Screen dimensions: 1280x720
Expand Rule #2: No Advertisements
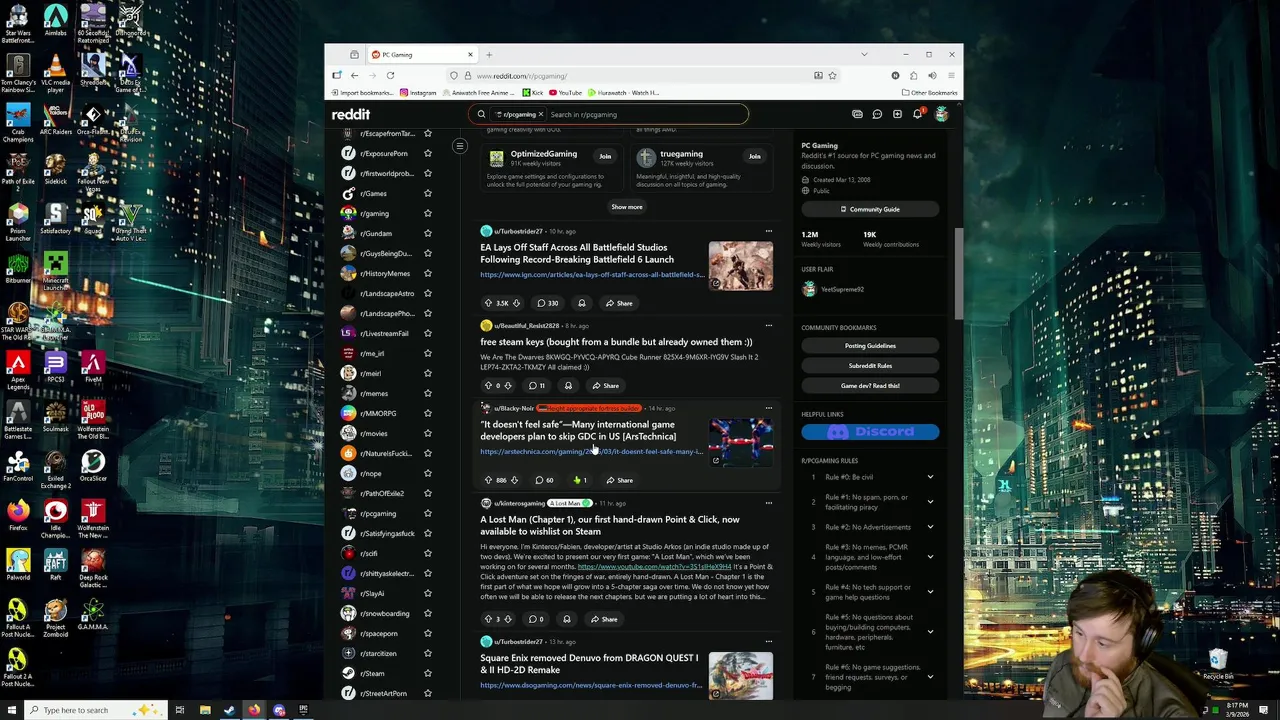[x=930, y=527]
